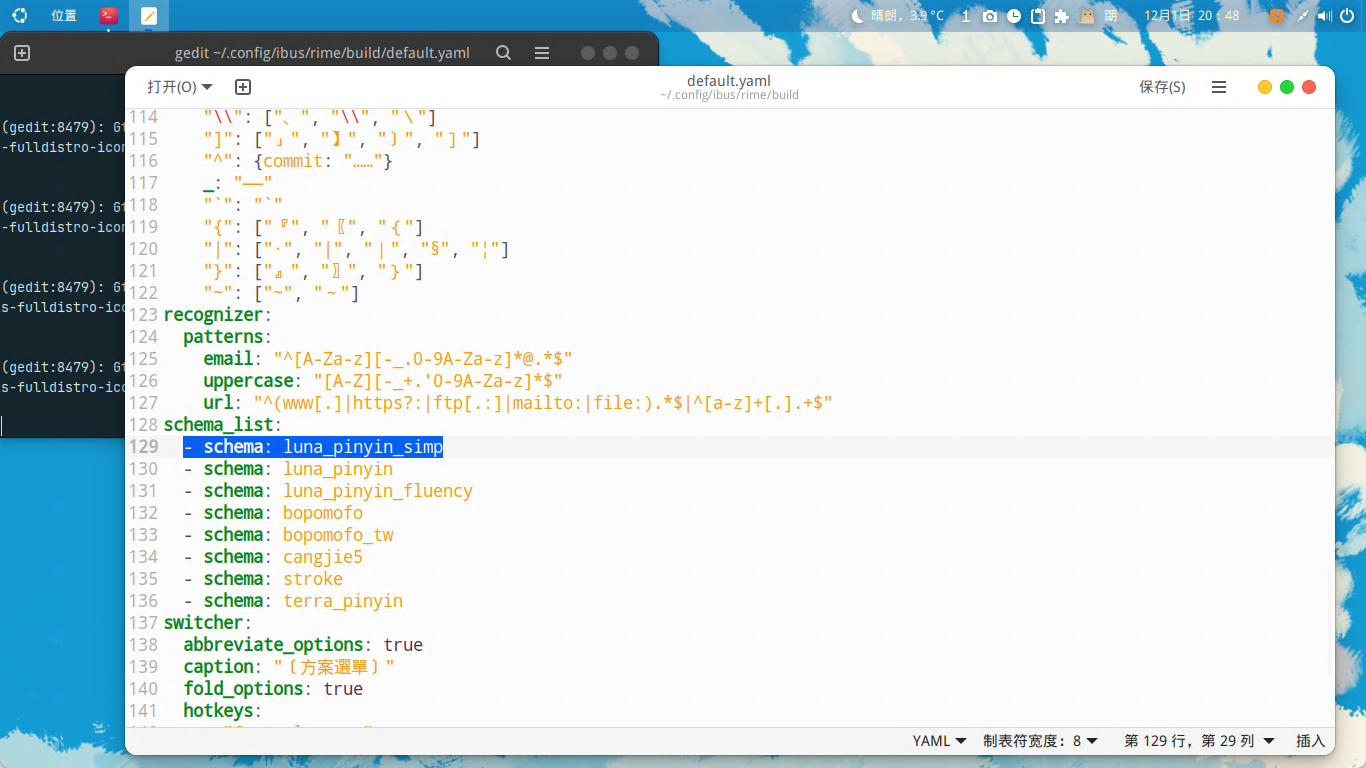Maximize the gedit window with the green button
The image size is (1366, 768).
click(1287, 87)
